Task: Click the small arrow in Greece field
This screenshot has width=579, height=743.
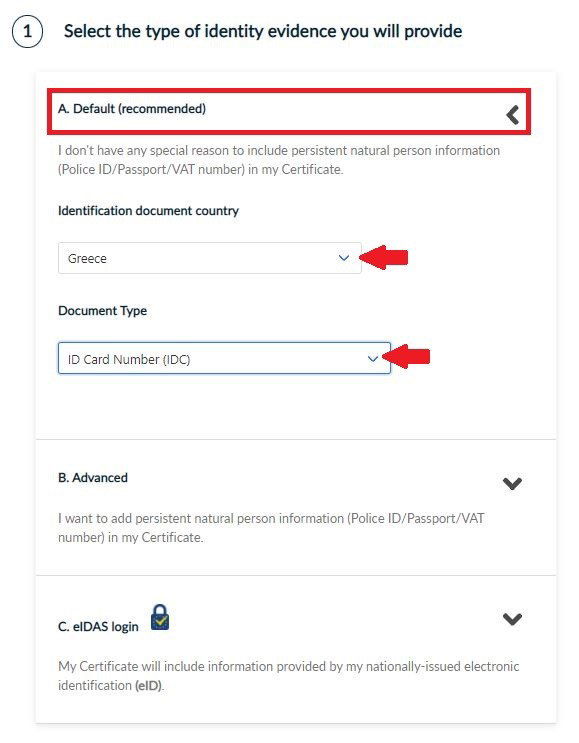Action: coord(344,258)
